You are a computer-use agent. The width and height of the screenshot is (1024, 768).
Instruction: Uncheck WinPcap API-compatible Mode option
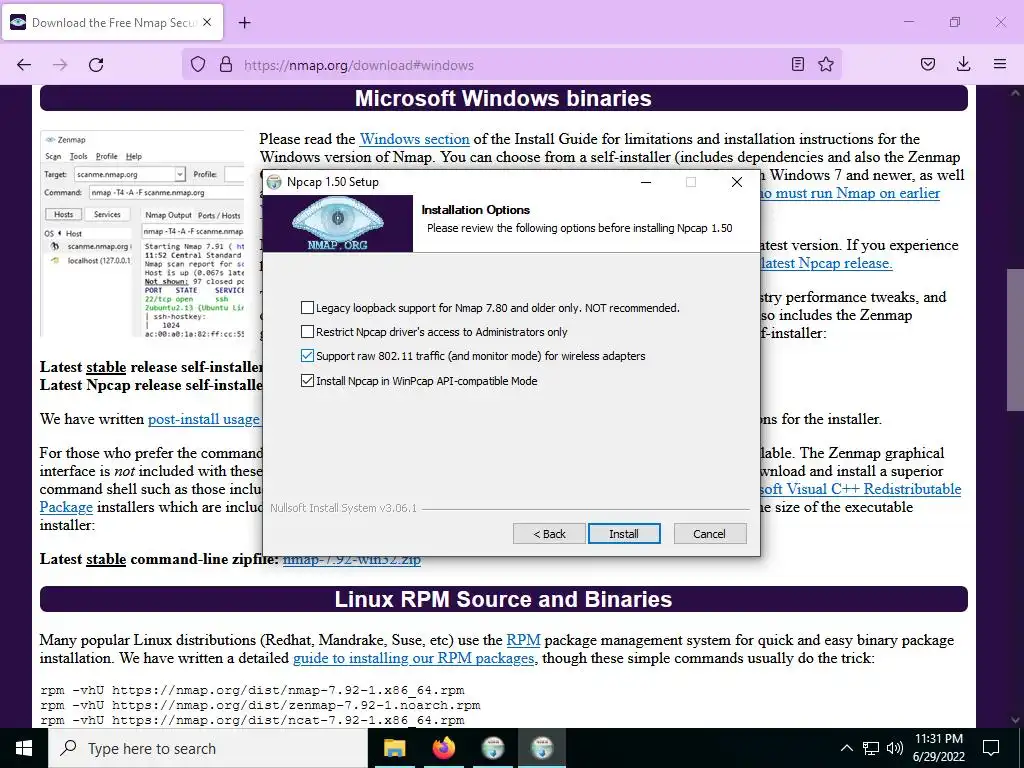[x=308, y=381]
